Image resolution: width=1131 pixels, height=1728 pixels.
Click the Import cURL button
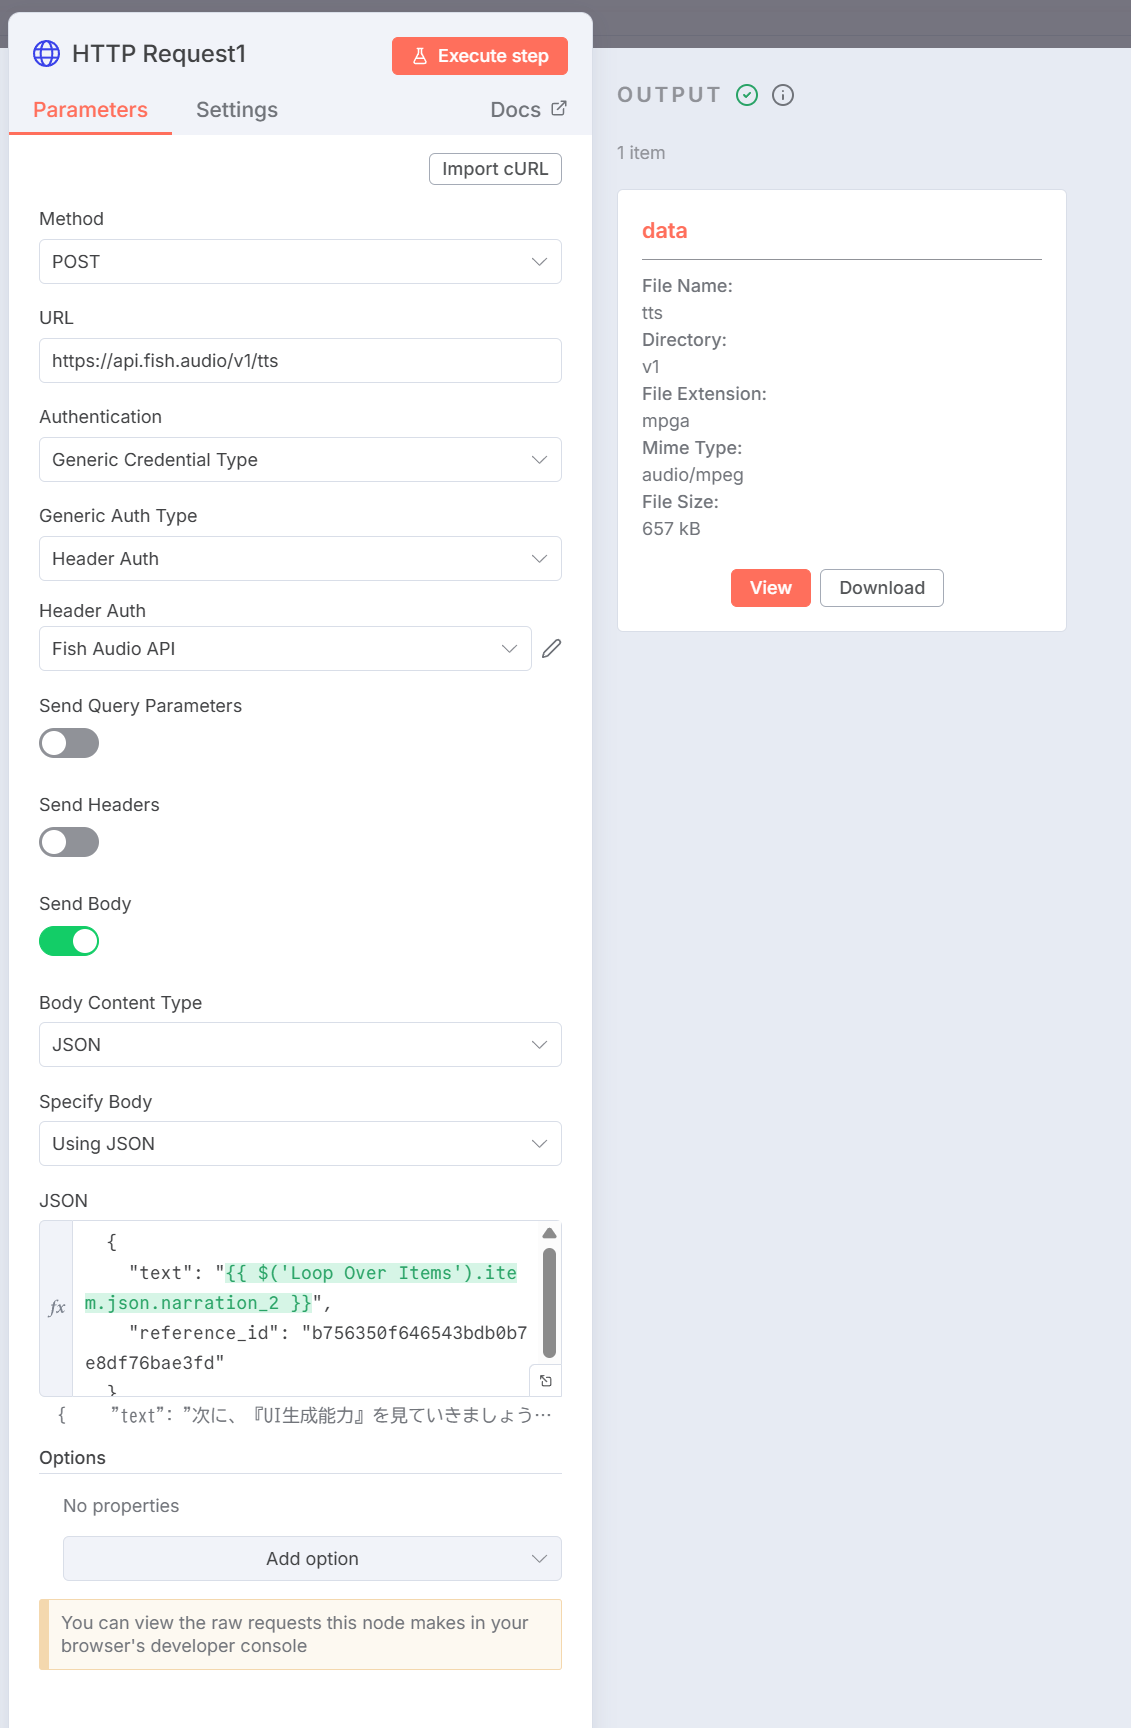tap(495, 169)
